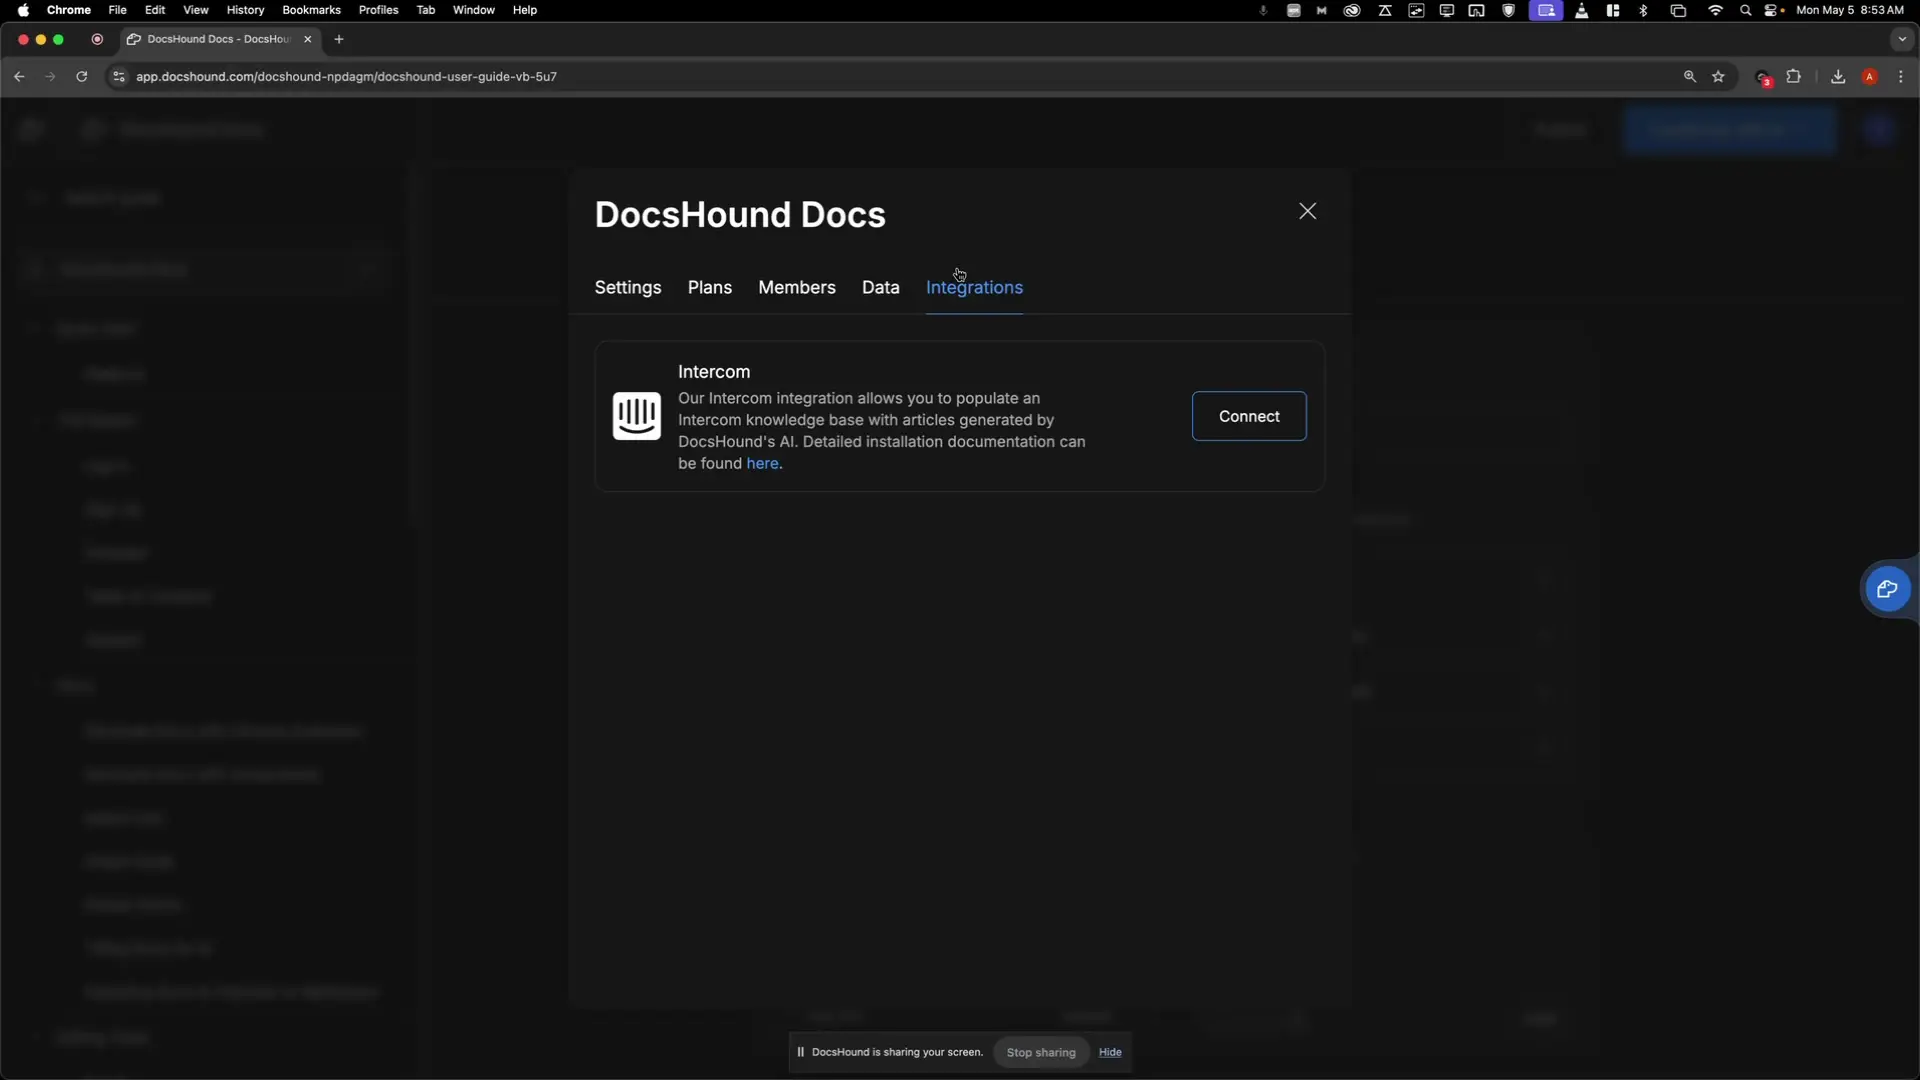This screenshot has height=1080, width=1920.
Task: Click the screen recording indicator icon beside tab
Action: pyautogui.click(x=97, y=39)
